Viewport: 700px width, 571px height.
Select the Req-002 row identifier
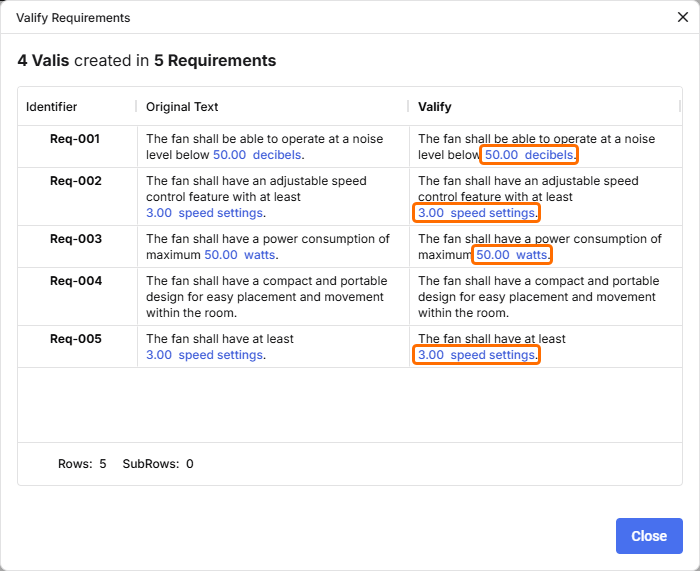tap(76, 181)
